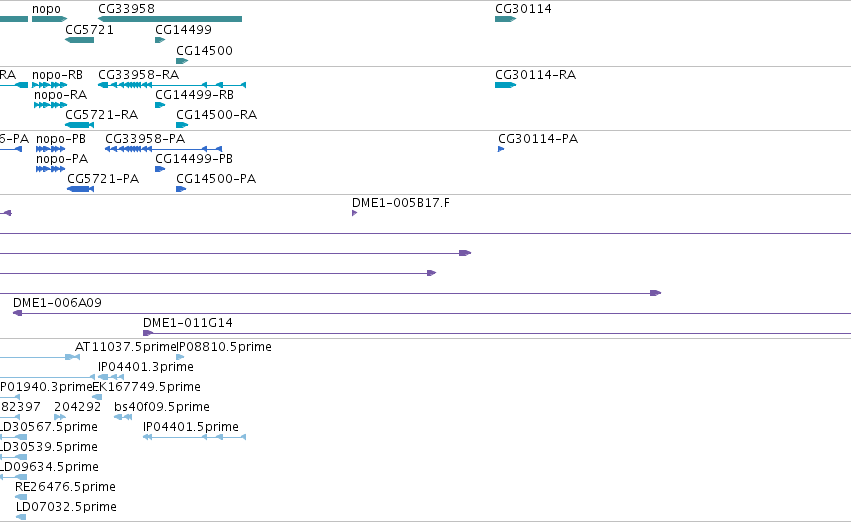Image resolution: width=851 pixels, height=522 pixels.
Task: Click the DME1-006A09 clone label
Action: 57,302
